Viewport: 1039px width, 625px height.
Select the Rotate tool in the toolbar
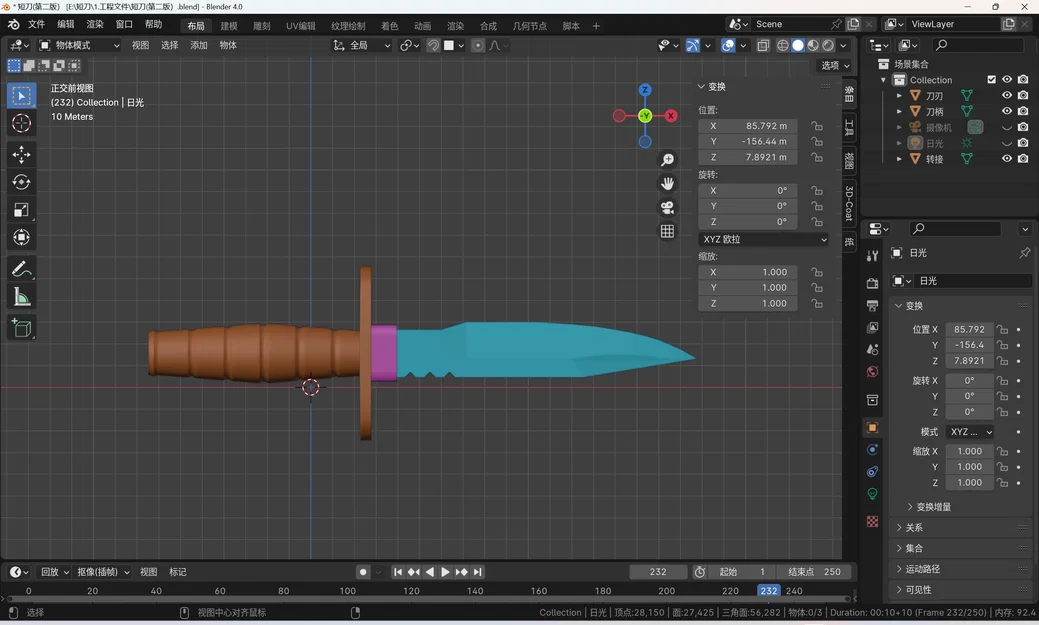(x=21, y=182)
